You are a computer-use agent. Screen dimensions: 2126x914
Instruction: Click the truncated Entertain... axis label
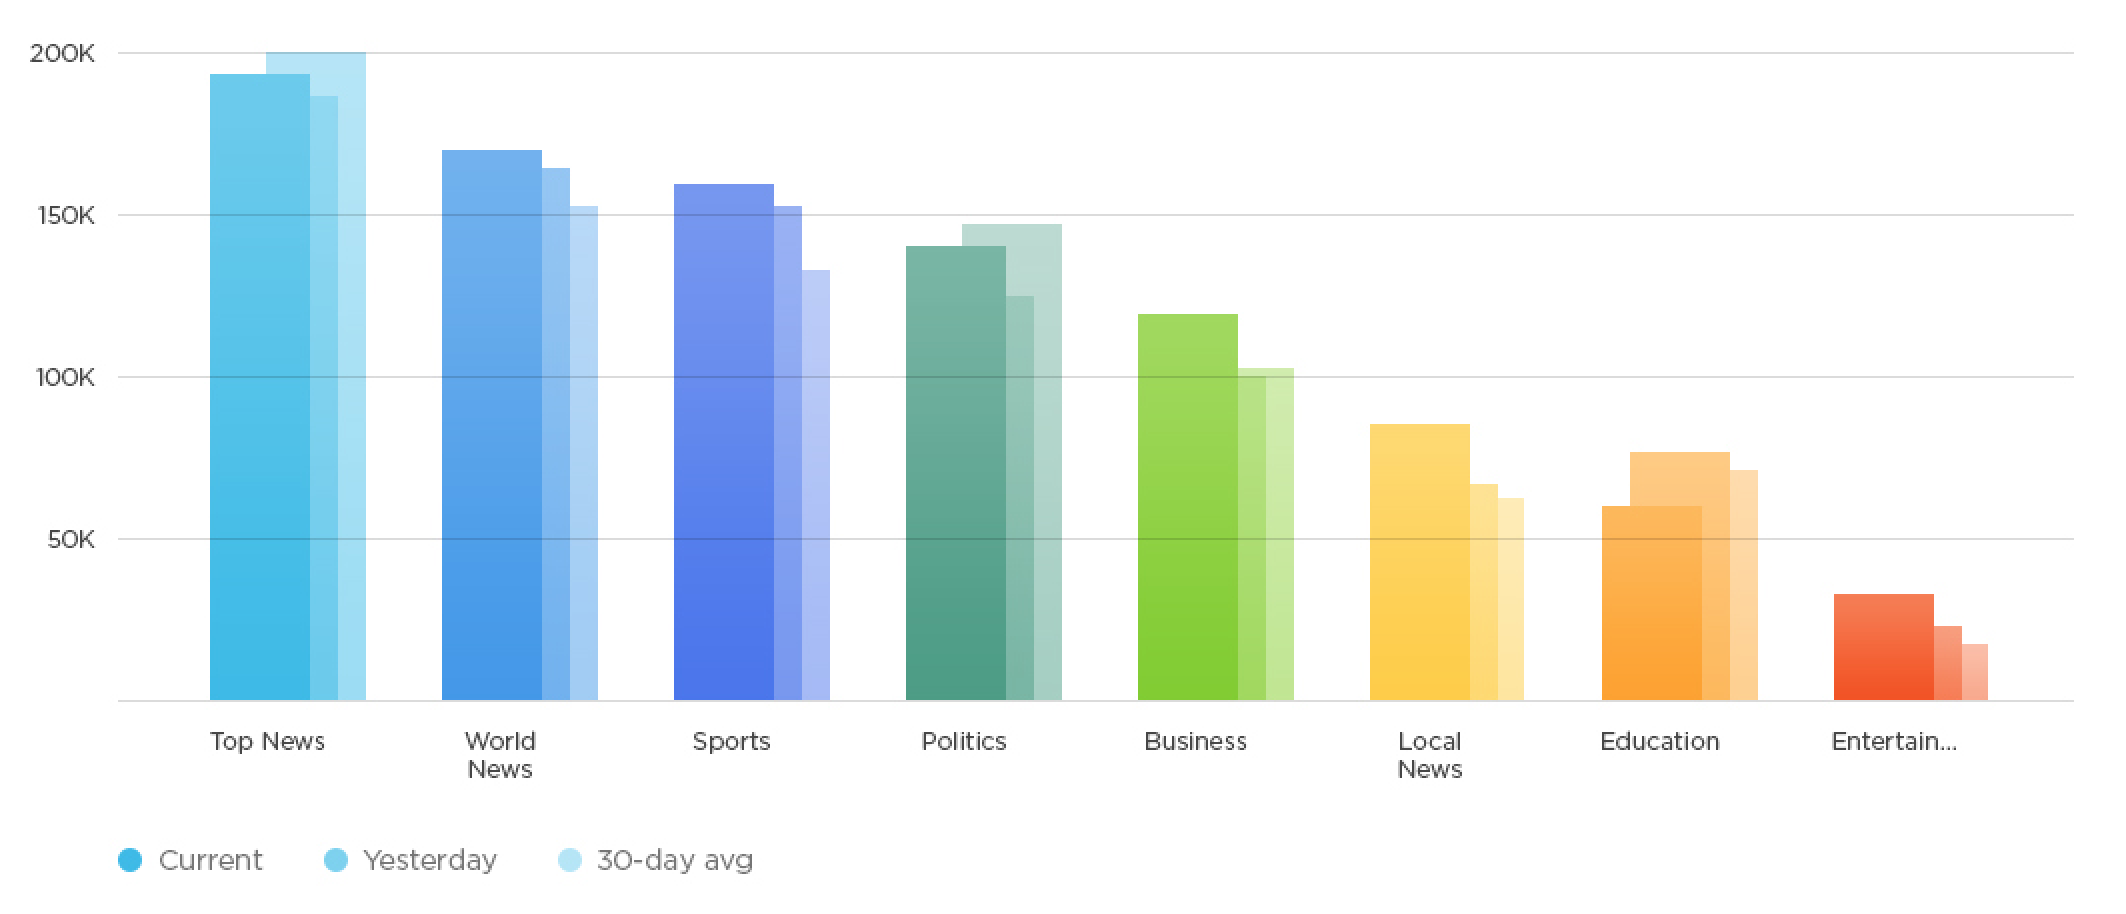(1894, 741)
